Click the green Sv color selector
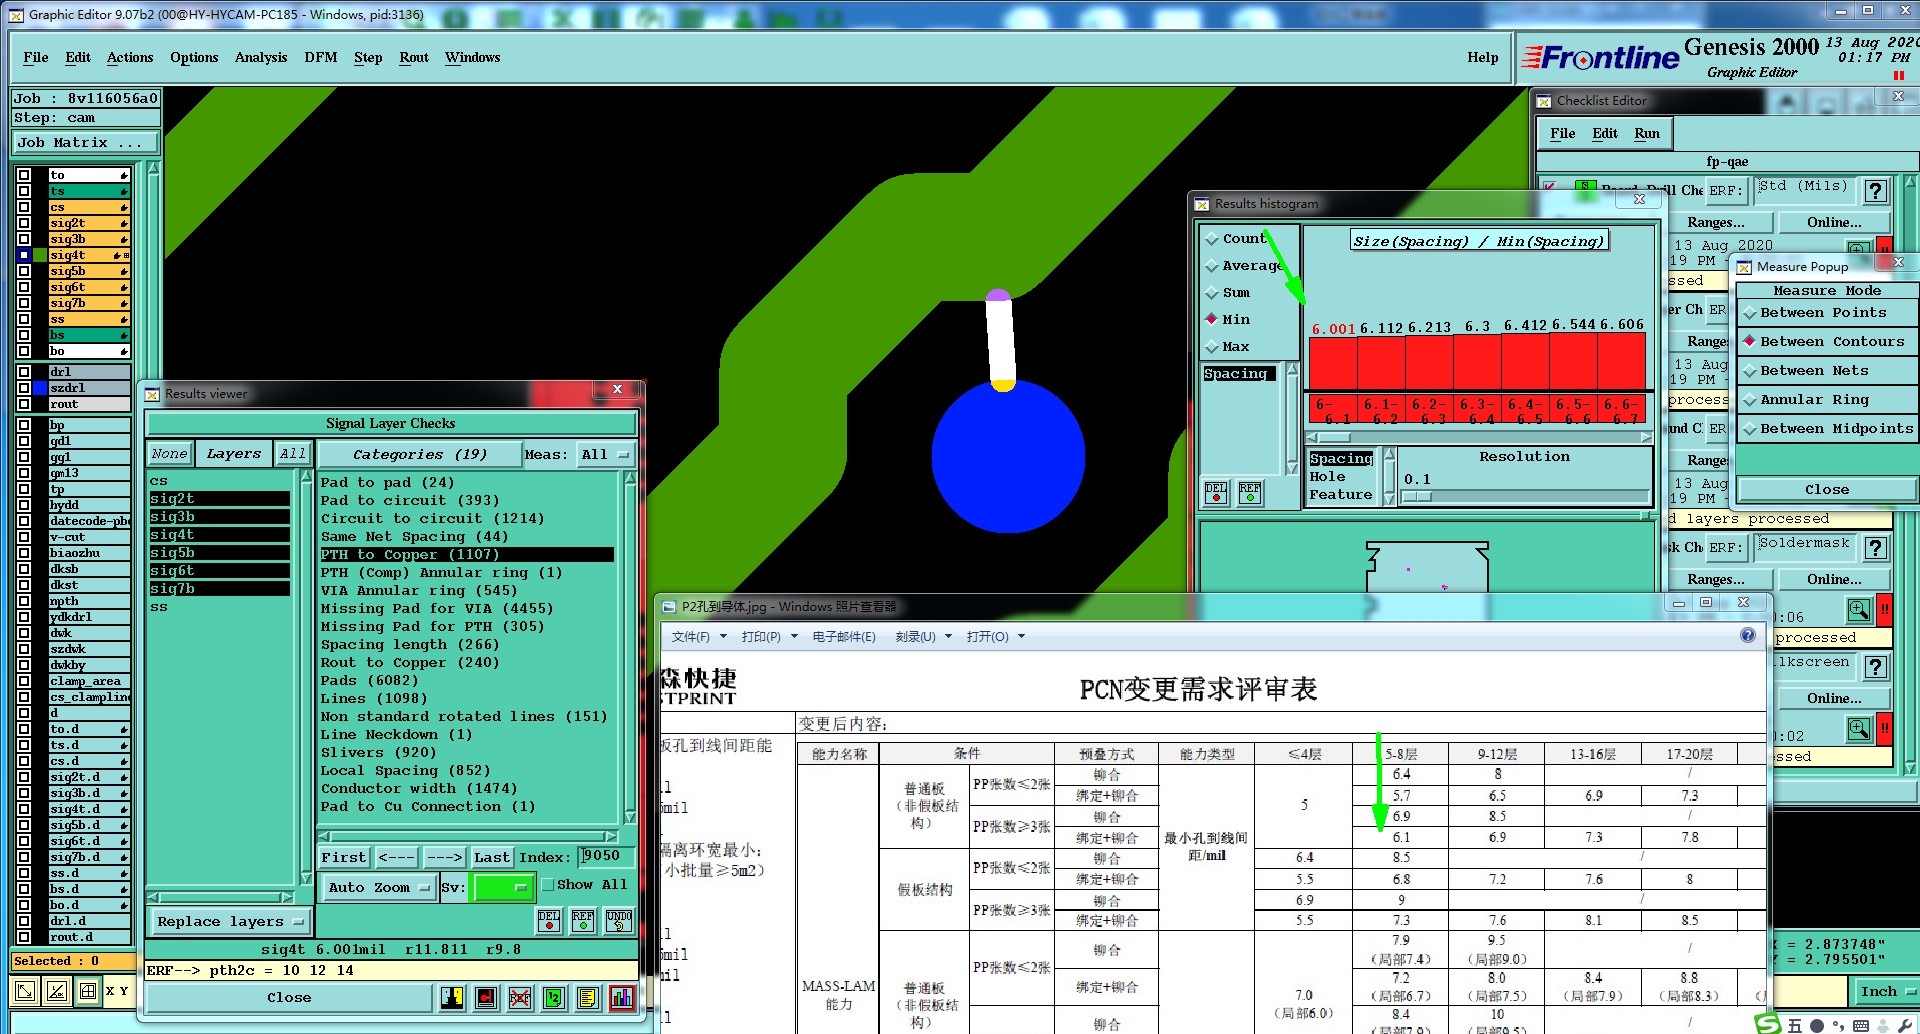This screenshot has width=1920, height=1034. 503,887
